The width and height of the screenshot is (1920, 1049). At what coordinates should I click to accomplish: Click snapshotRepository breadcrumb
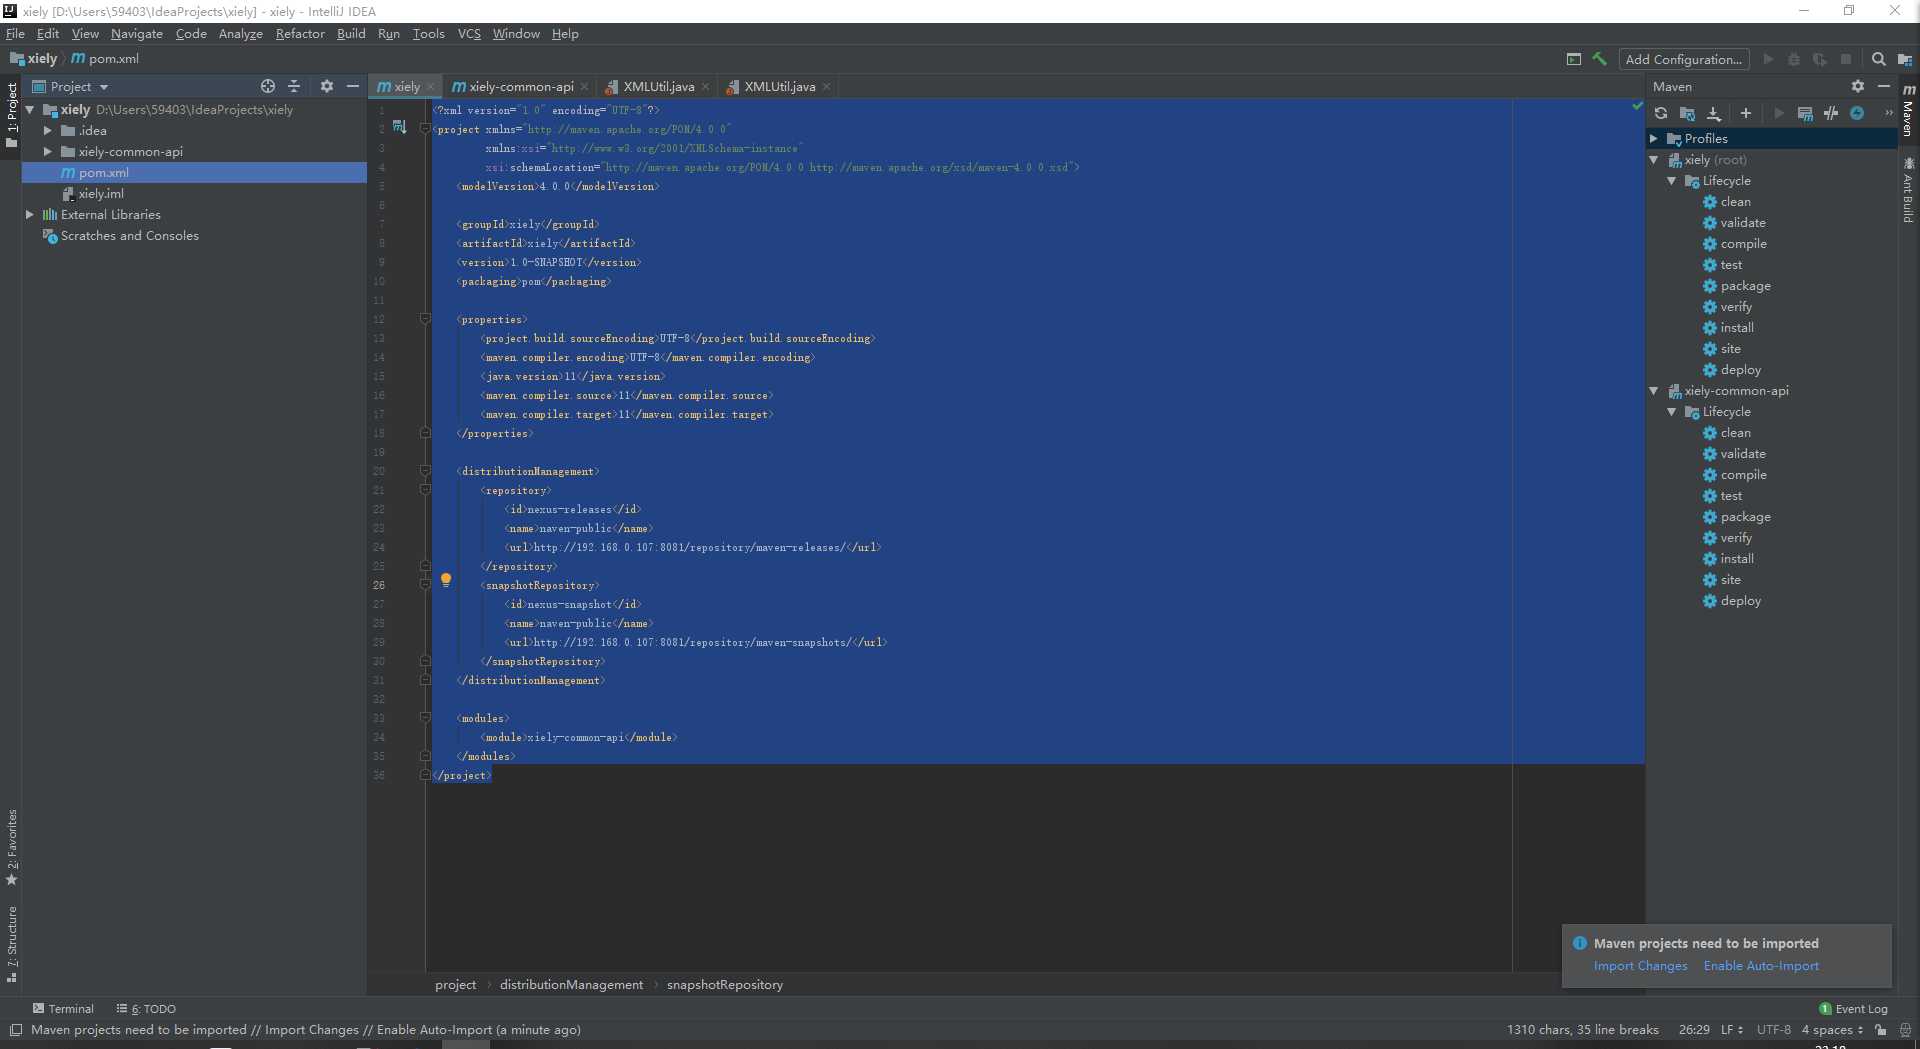click(724, 984)
